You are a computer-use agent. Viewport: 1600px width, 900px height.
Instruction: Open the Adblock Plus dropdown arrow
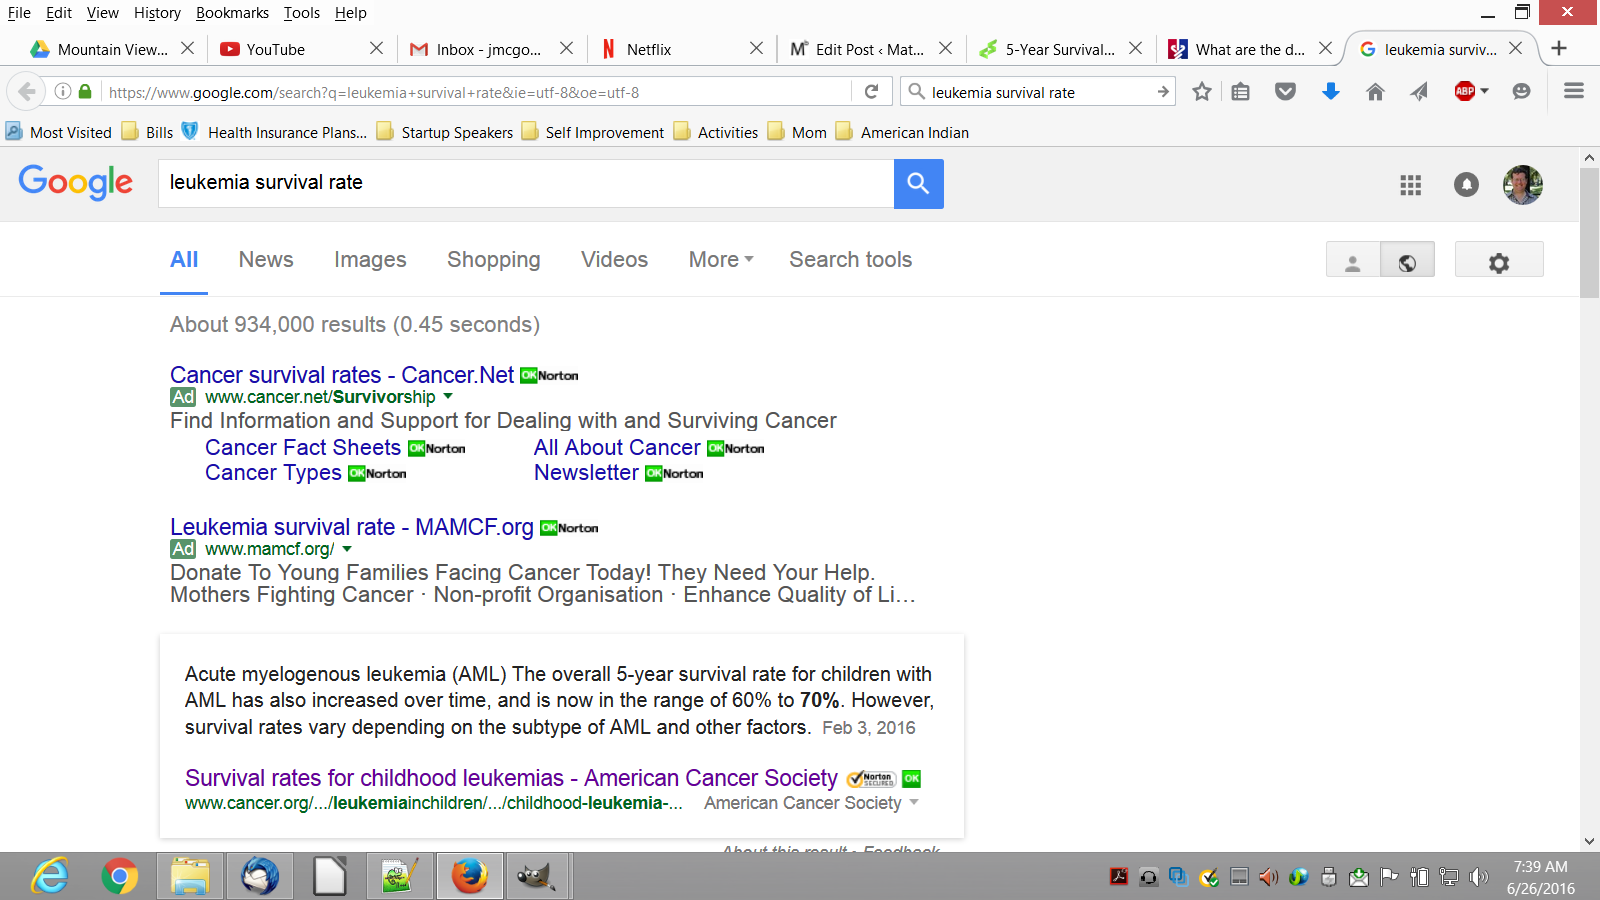[x=1485, y=91]
